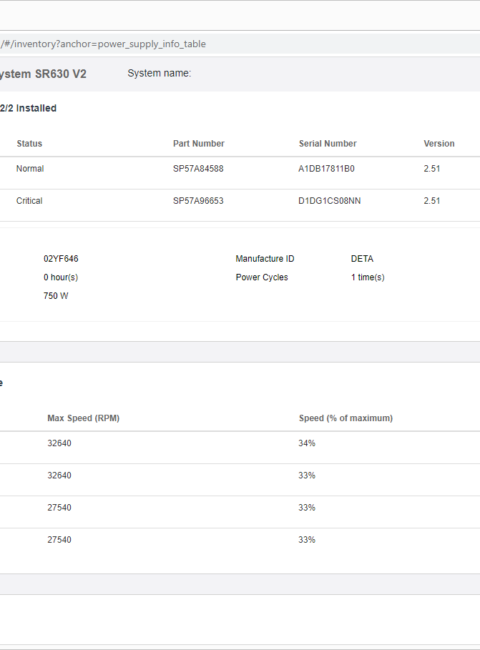
Task: Click the Power Cycles label
Action: click(262, 277)
